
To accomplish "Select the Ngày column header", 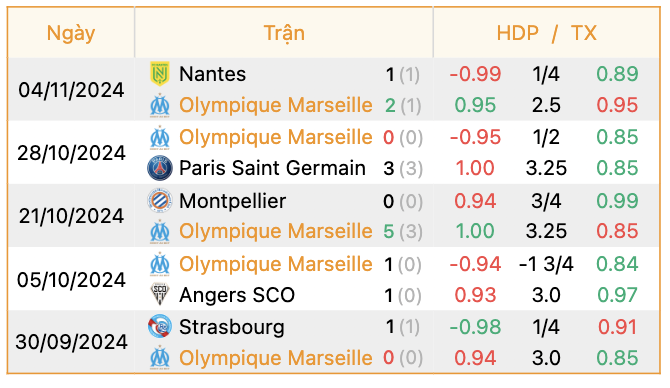I will tap(71, 33).
